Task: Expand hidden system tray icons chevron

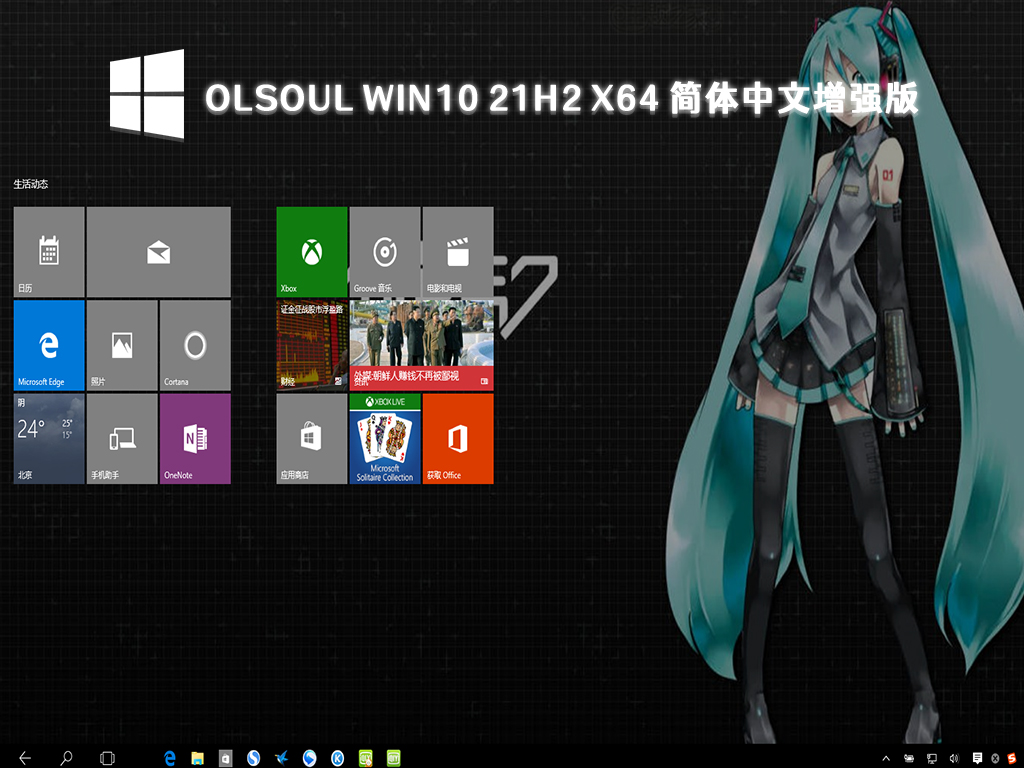Action: click(886, 758)
